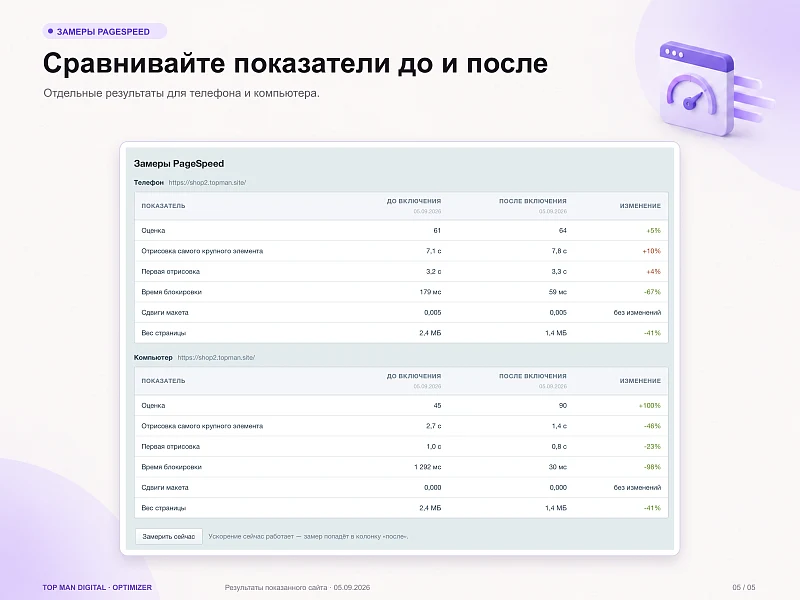Click the '2,7 с' value
The image size is (800, 600).
point(434,426)
